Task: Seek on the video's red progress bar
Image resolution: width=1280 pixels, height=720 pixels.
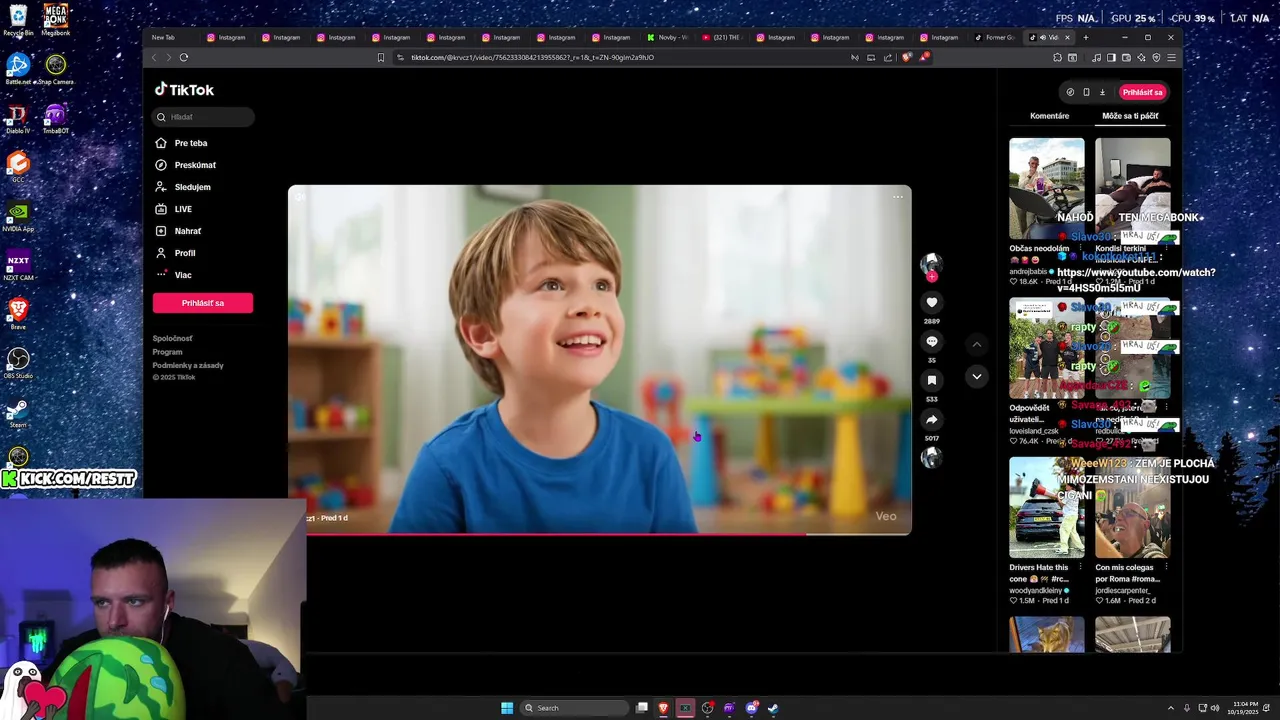Action: pos(599,534)
